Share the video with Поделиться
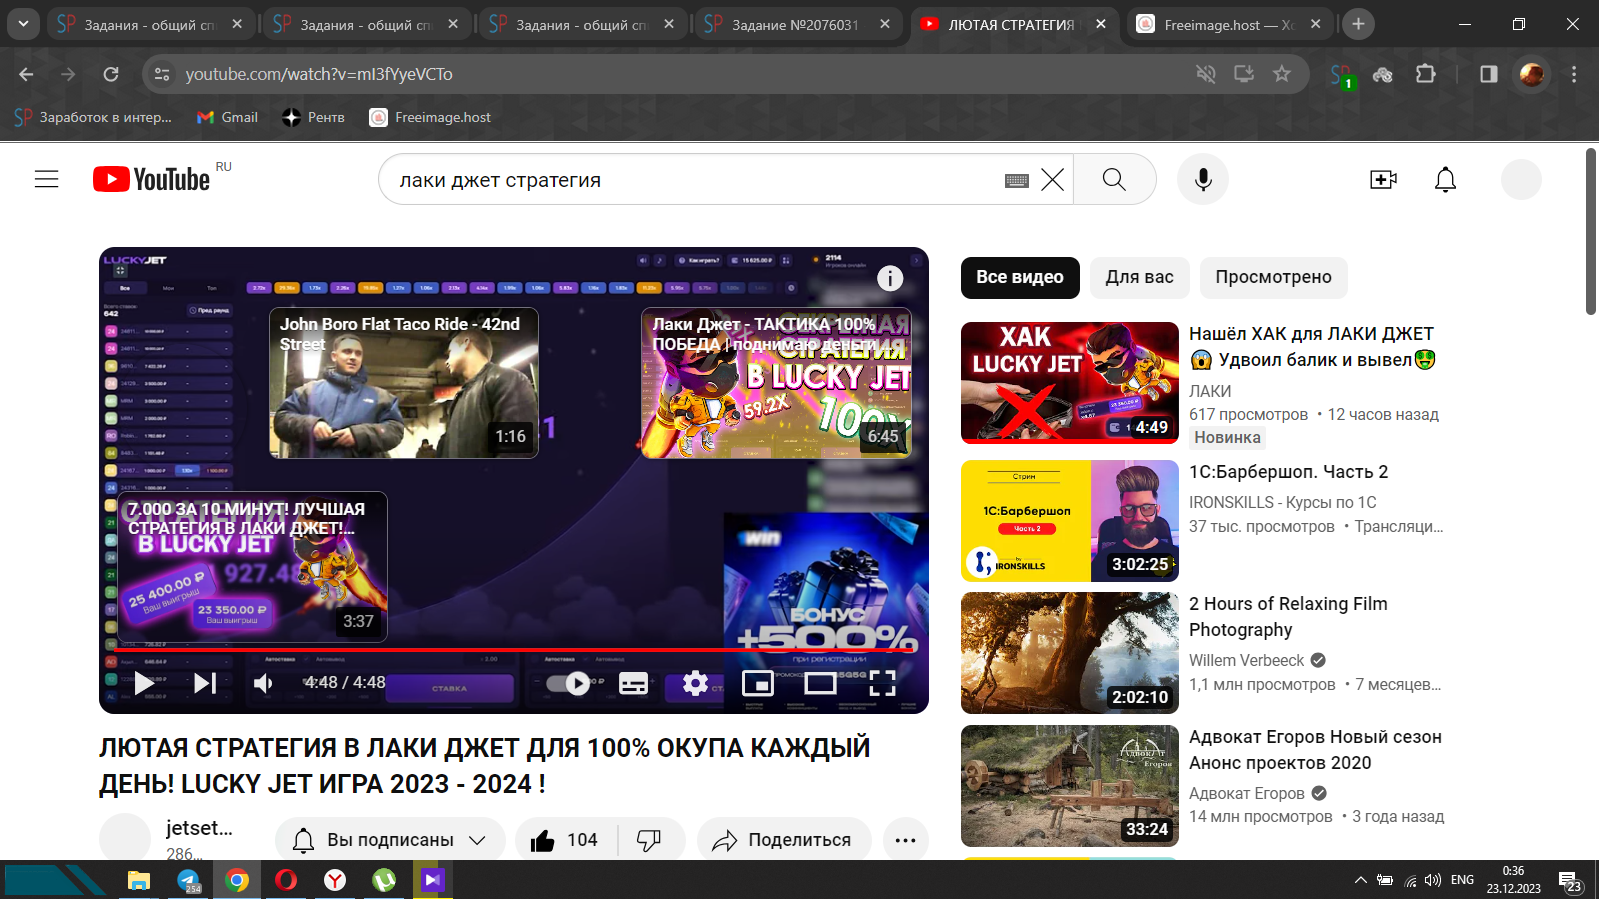1599x899 pixels. click(784, 840)
